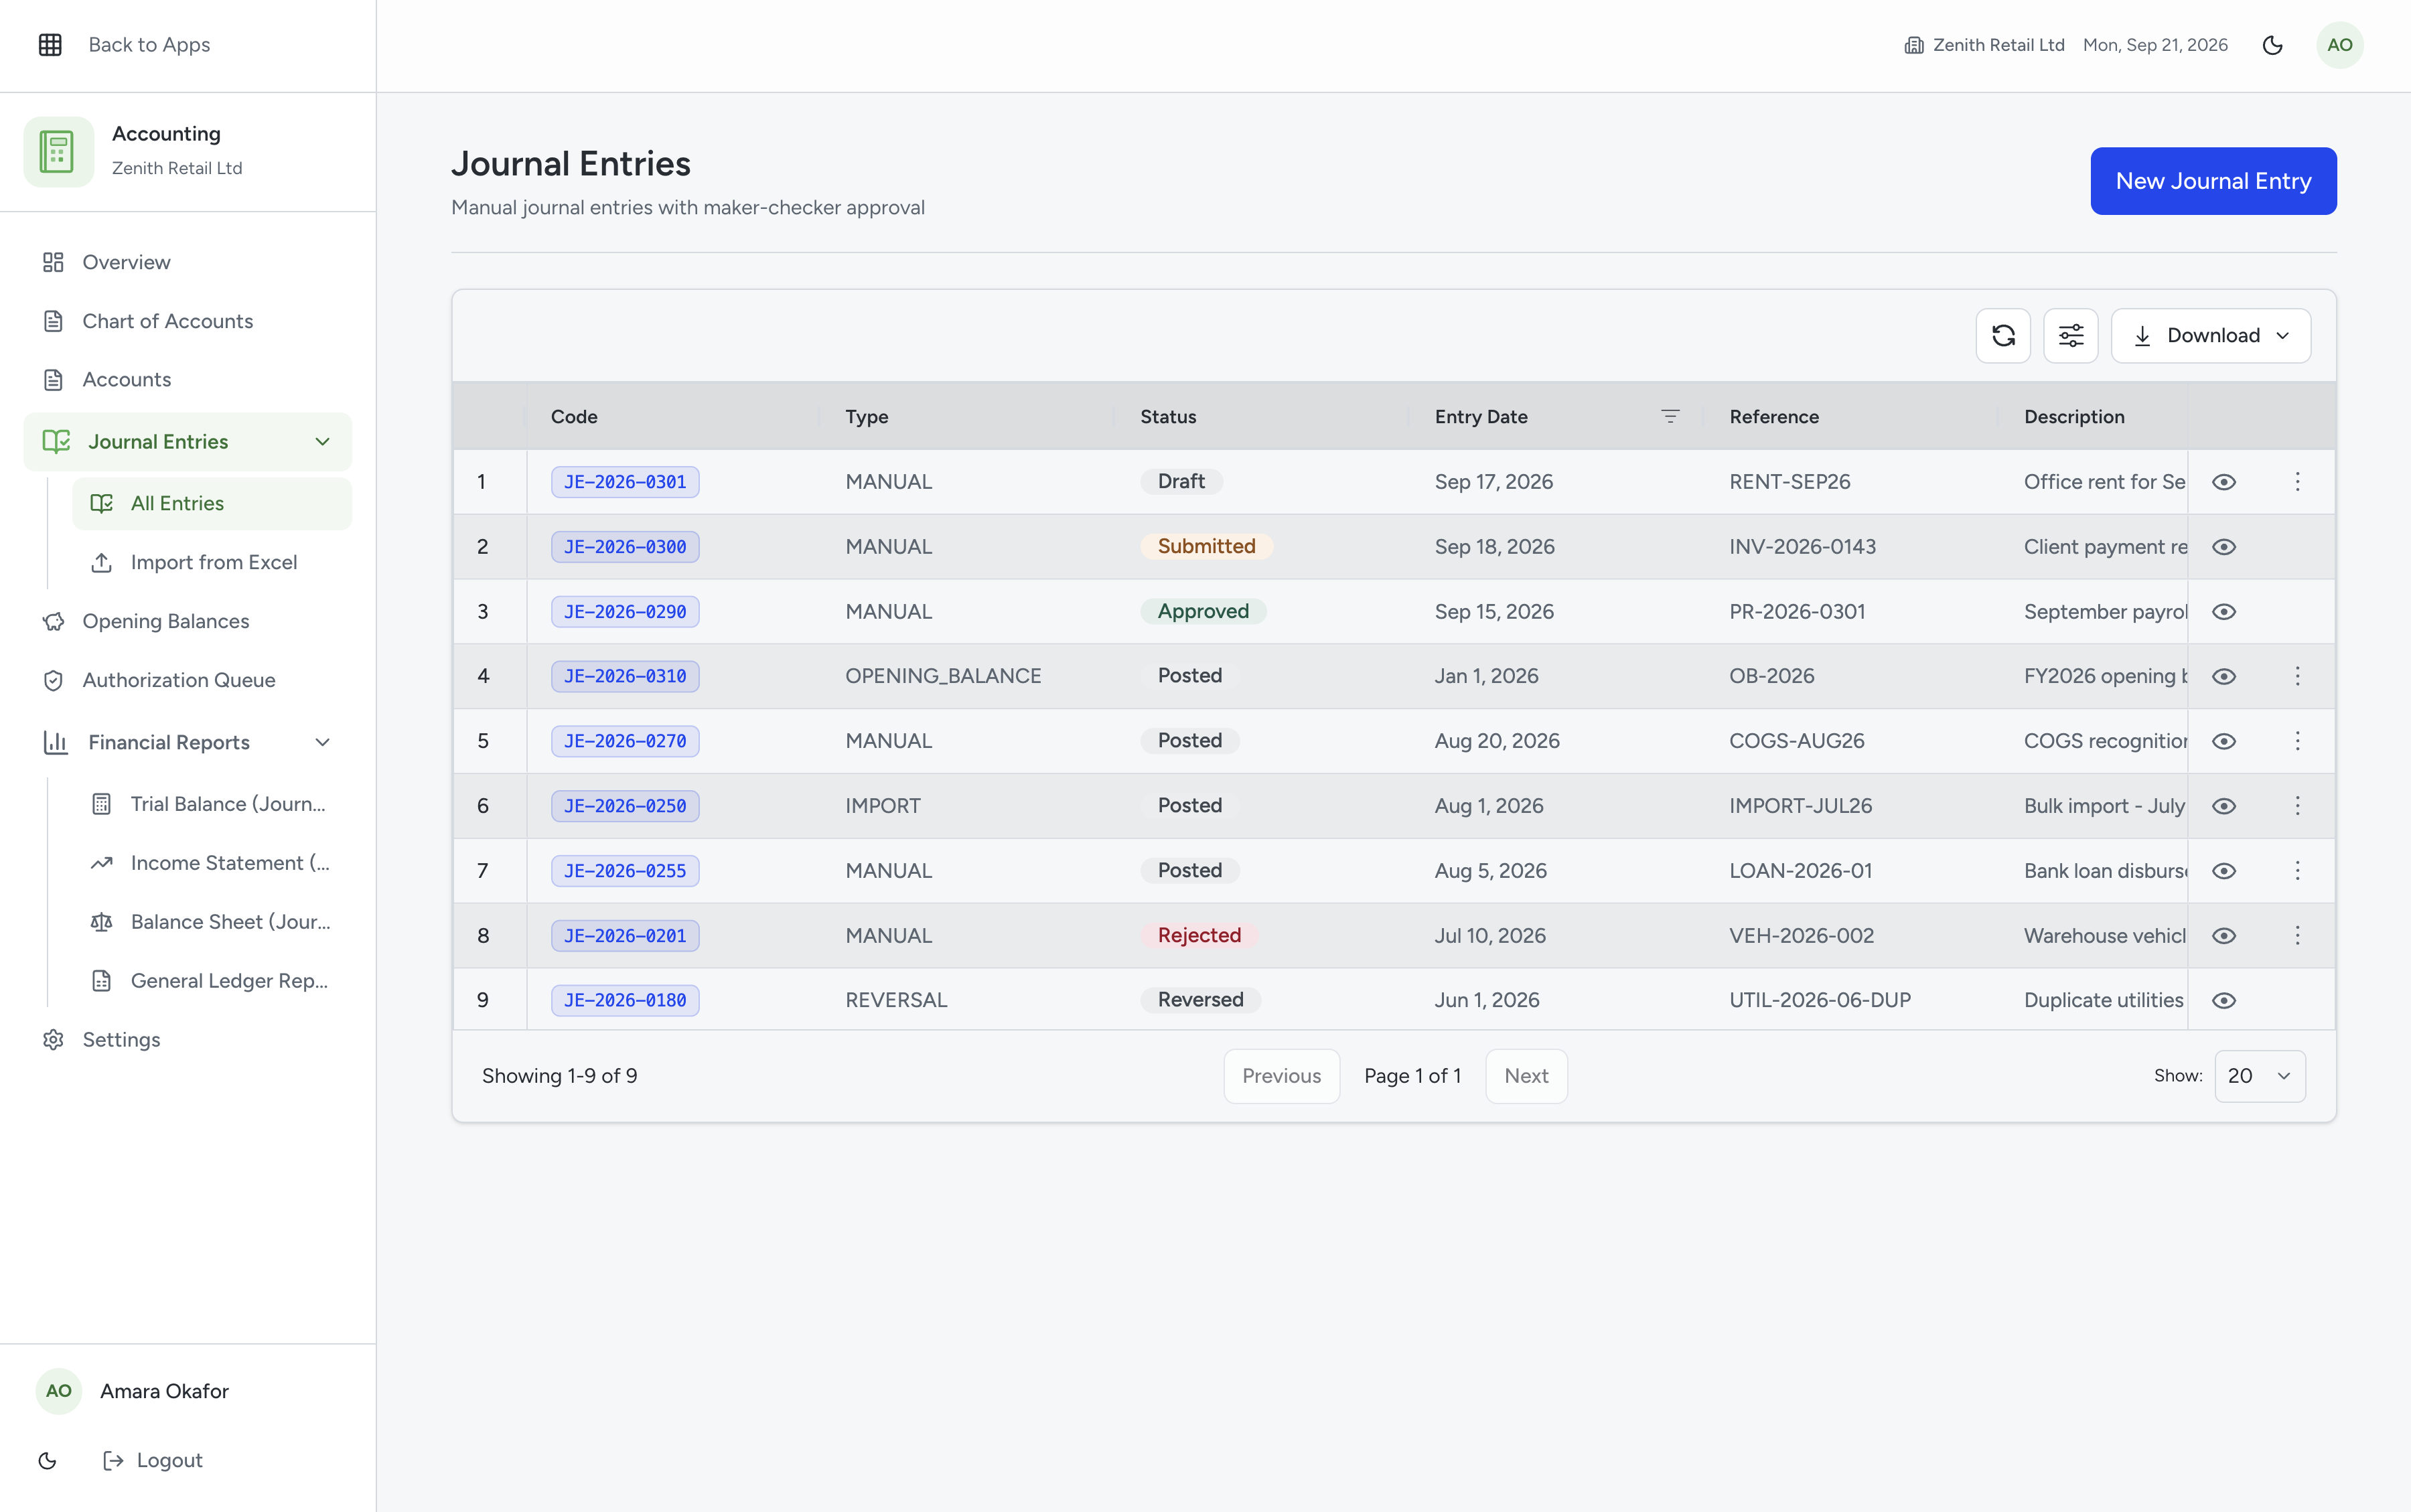2411x1512 pixels.
Task: Open more actions for JE-2026-0250
Action: click(x=2297, y=806)
